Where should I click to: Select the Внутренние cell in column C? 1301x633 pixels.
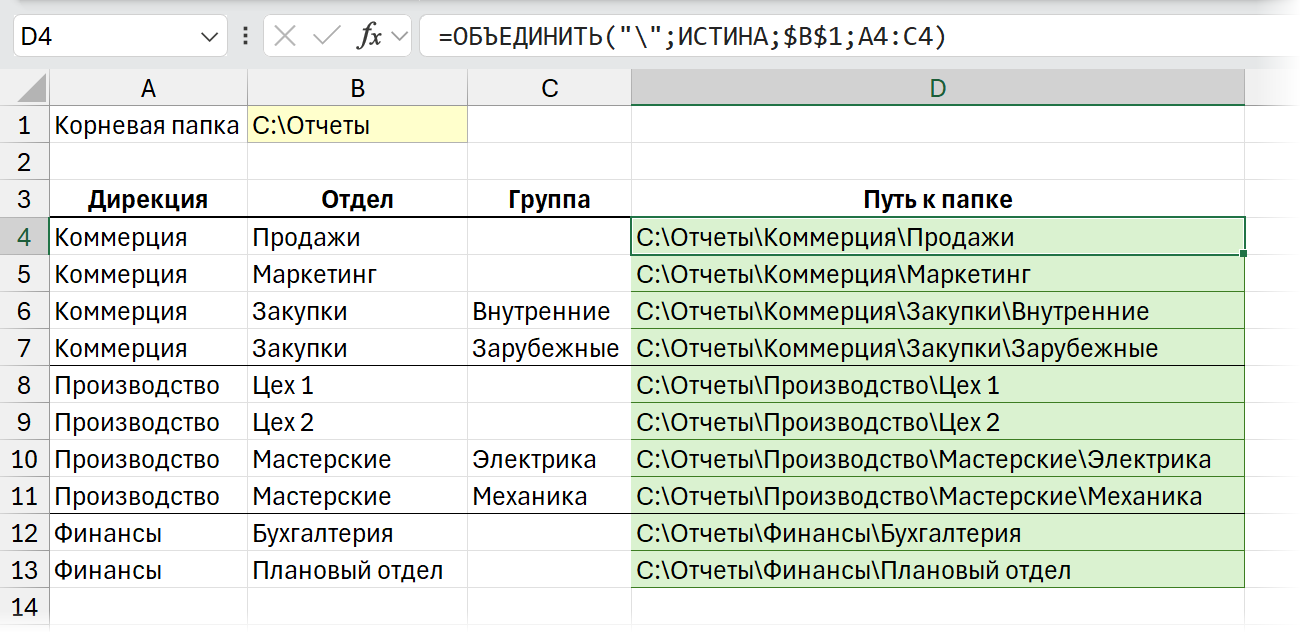pyautogui.click(x=549, y=310)
